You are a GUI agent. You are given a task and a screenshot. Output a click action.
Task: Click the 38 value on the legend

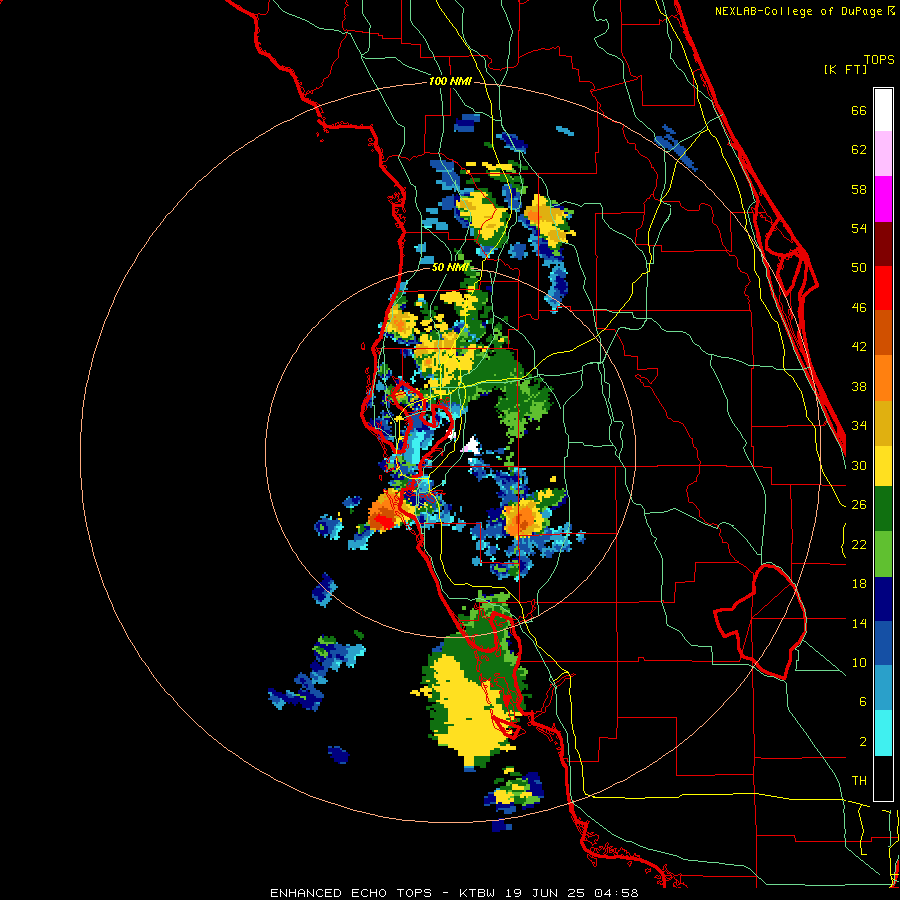[x=859, y=387]
